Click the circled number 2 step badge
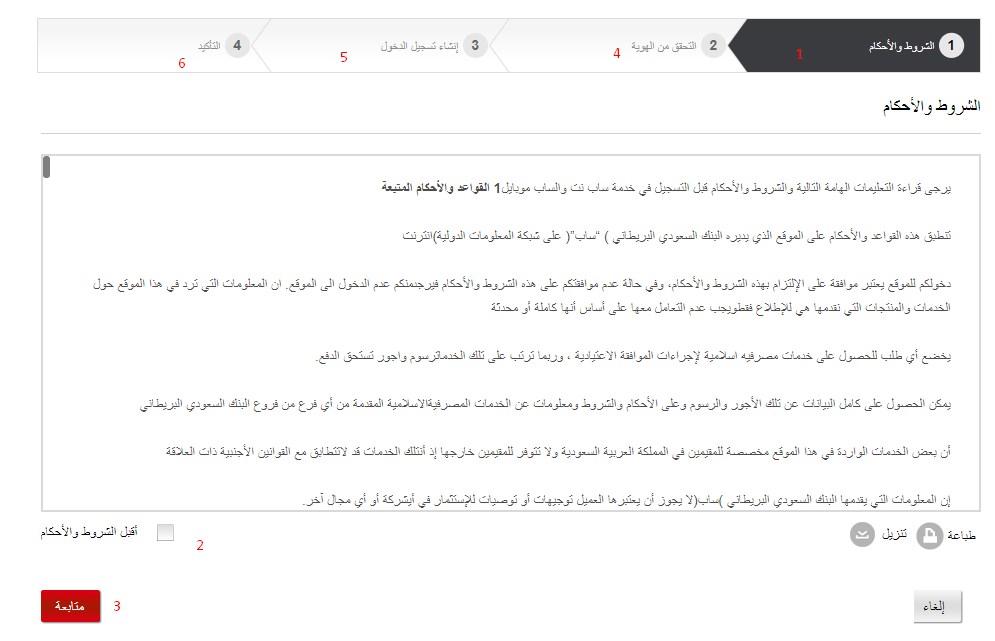 coord(713,46)
